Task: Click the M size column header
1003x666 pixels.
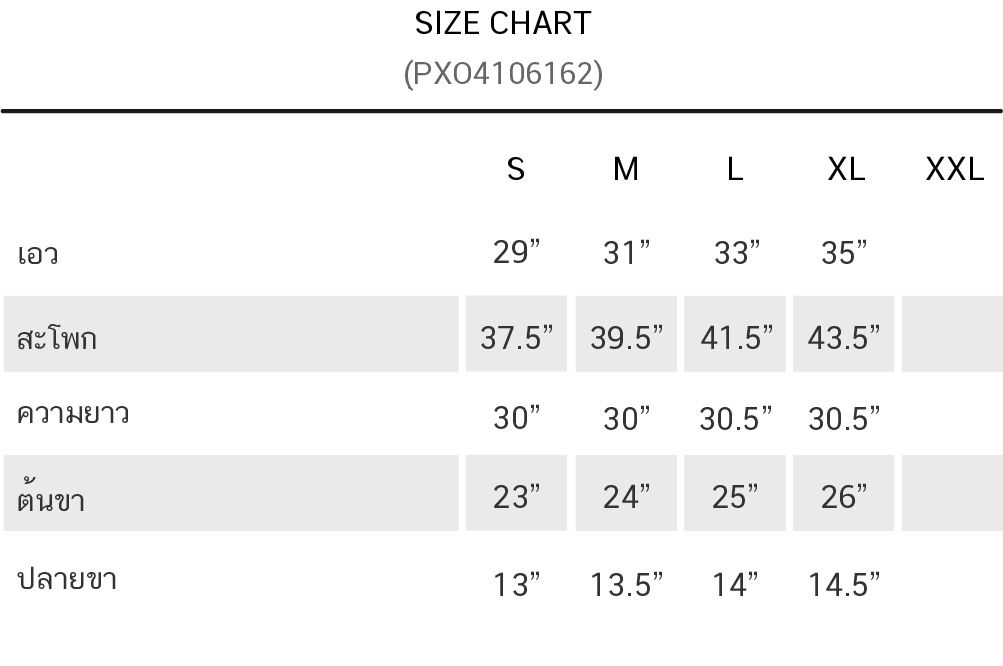Action: 626,170
